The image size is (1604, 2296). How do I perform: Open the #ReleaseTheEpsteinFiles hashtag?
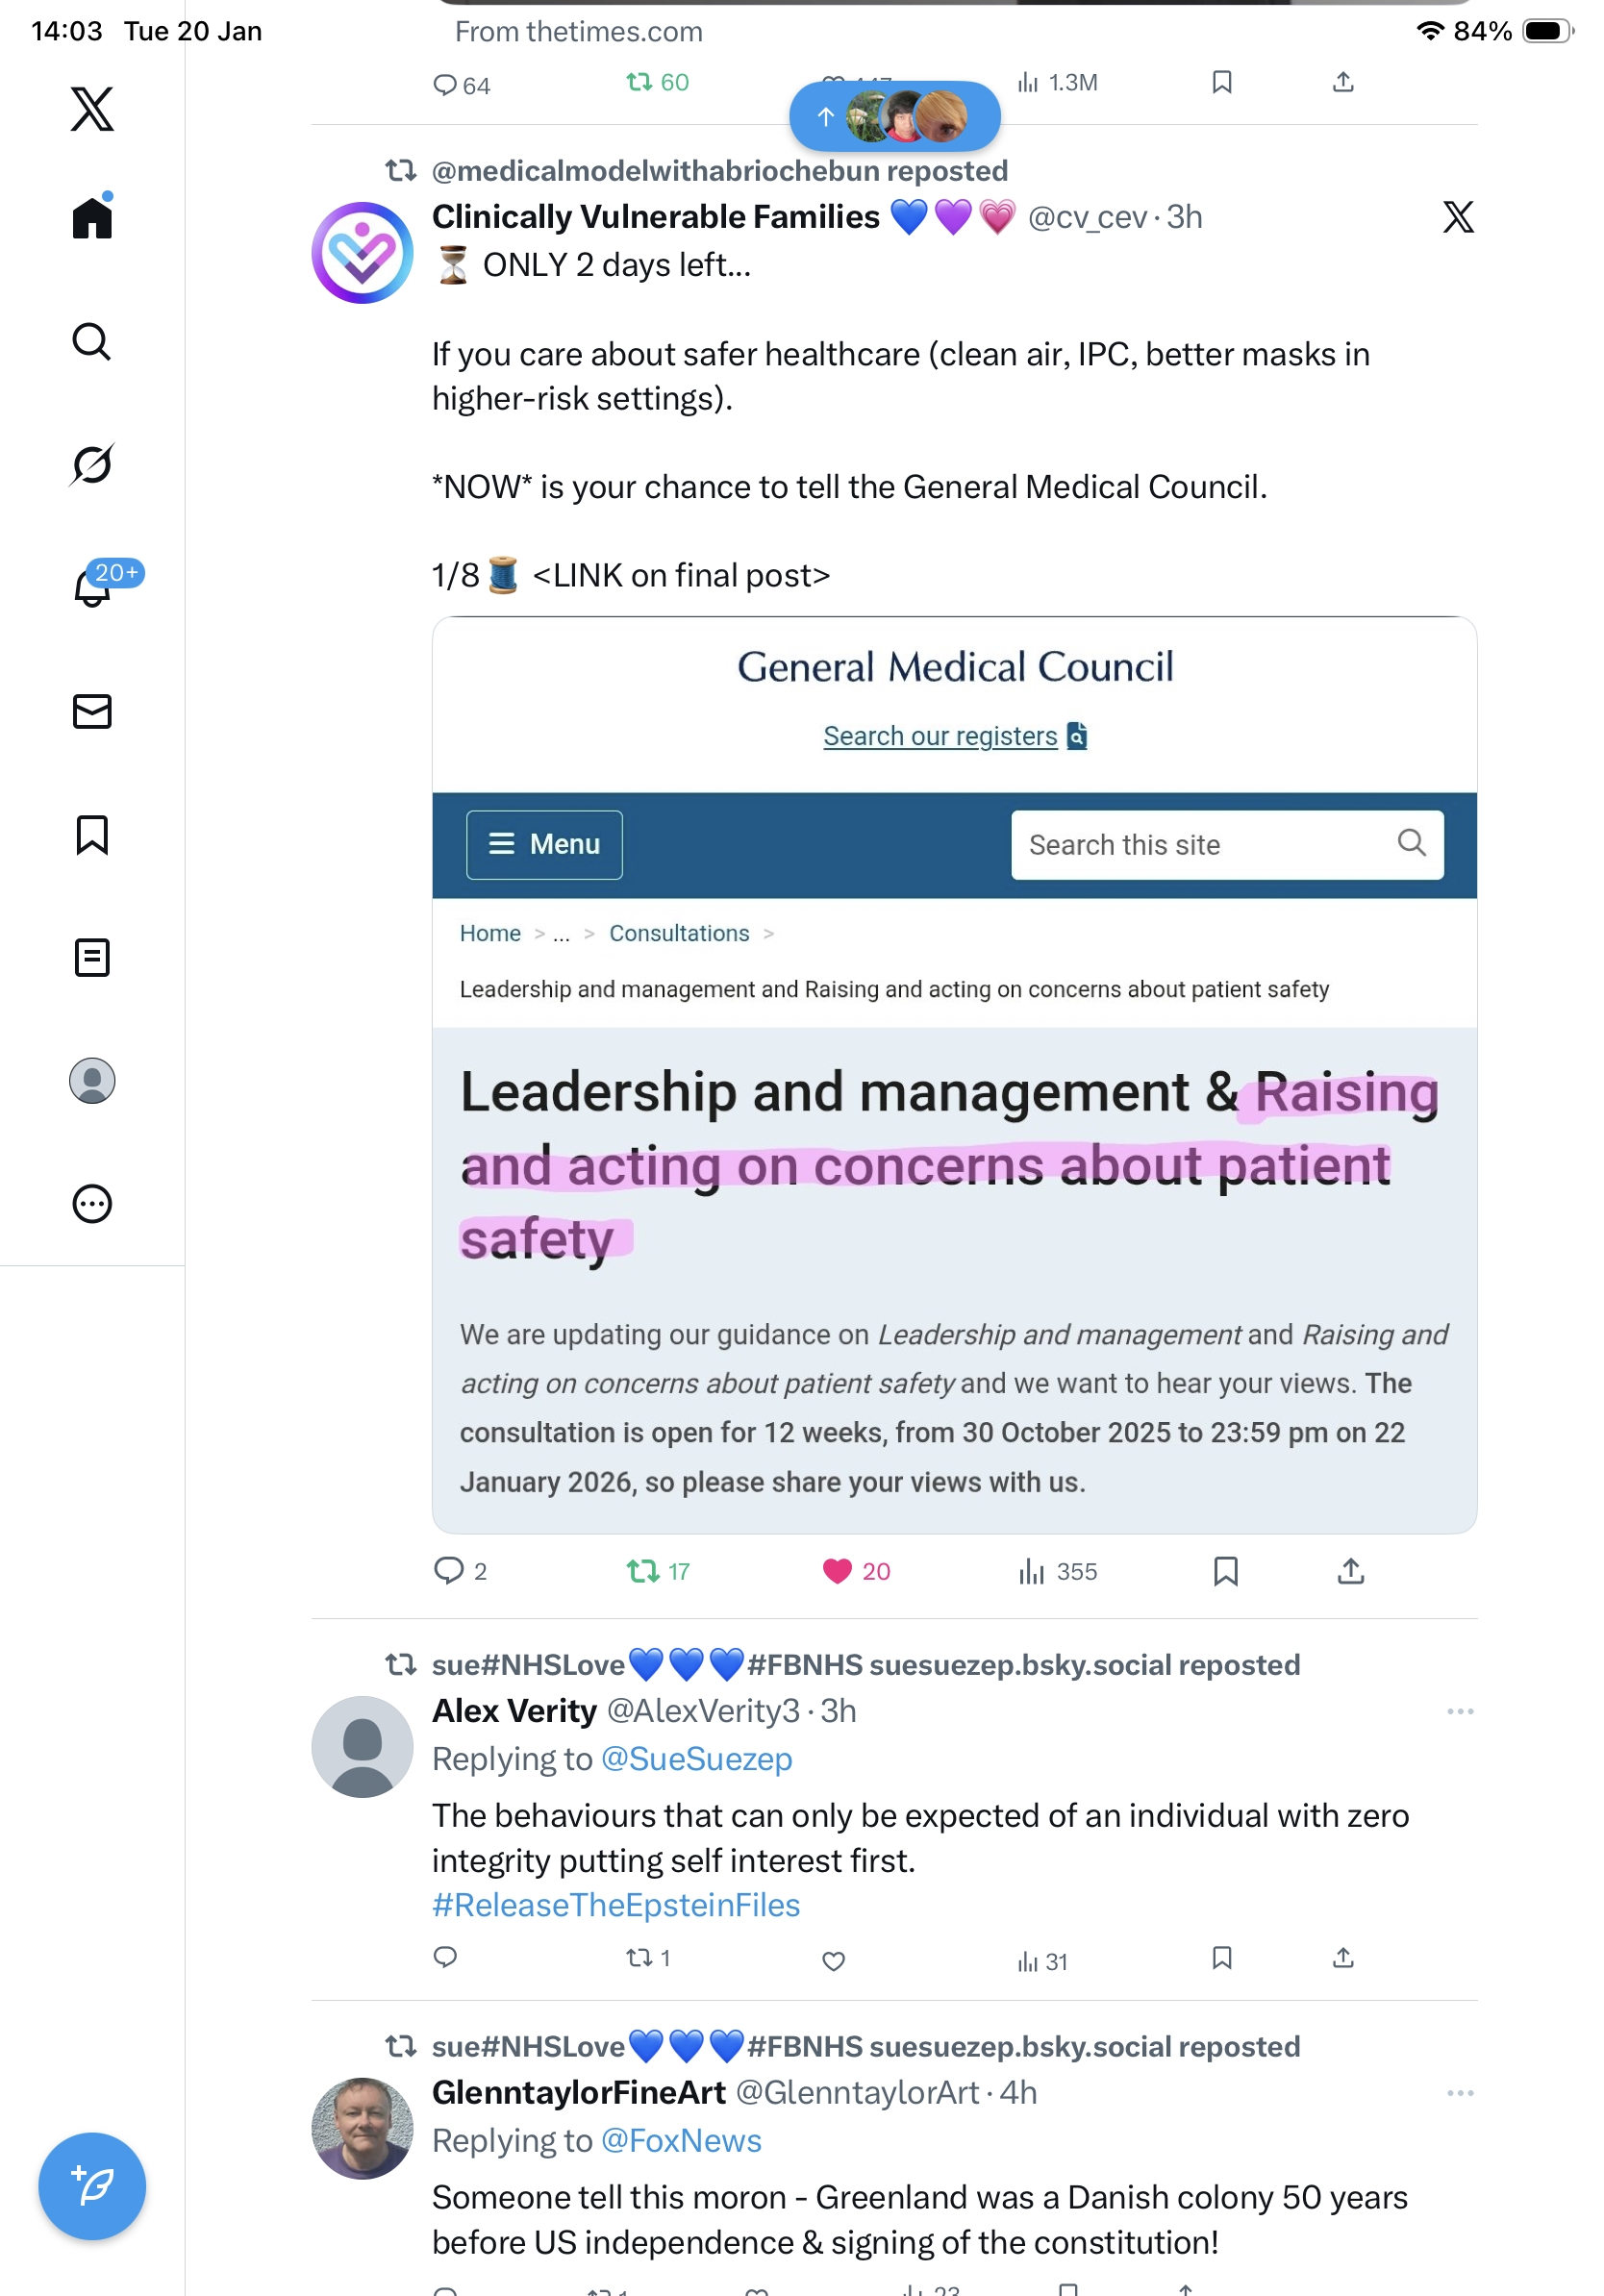[x=616, y=1905]
